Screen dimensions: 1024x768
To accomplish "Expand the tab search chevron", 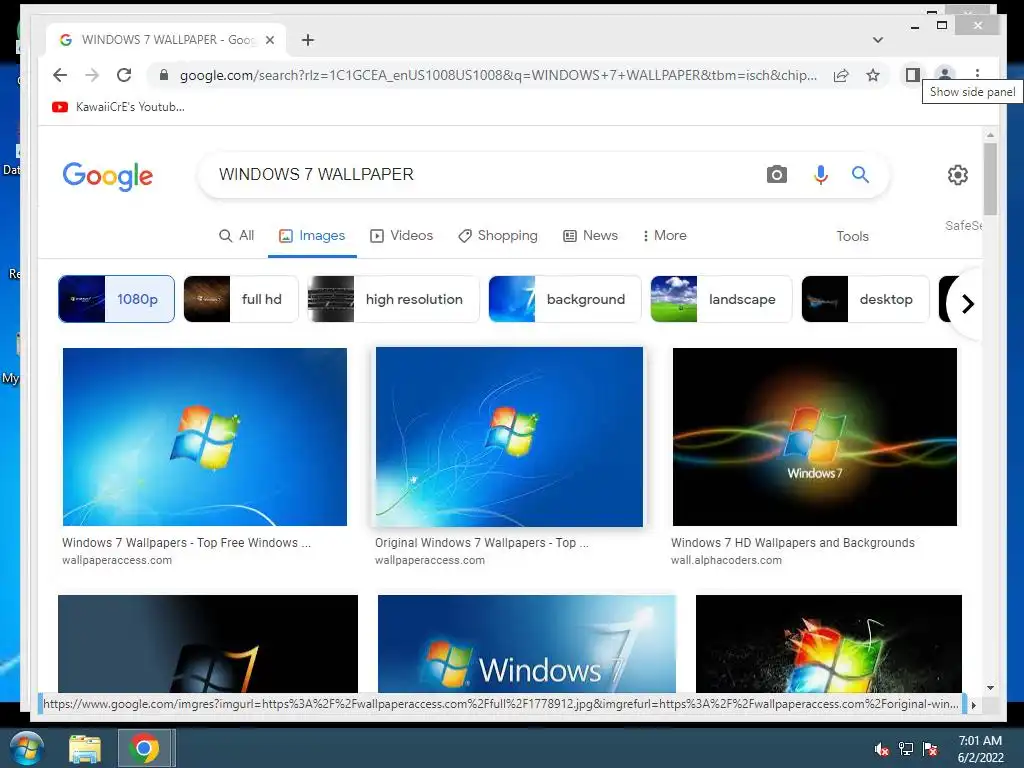I will click(878, 40).
